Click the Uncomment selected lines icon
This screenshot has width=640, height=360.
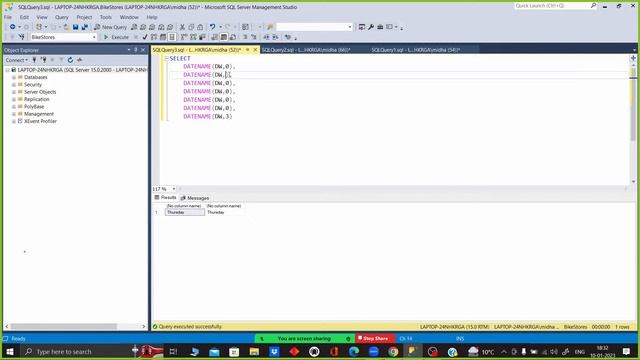[253, 37]
